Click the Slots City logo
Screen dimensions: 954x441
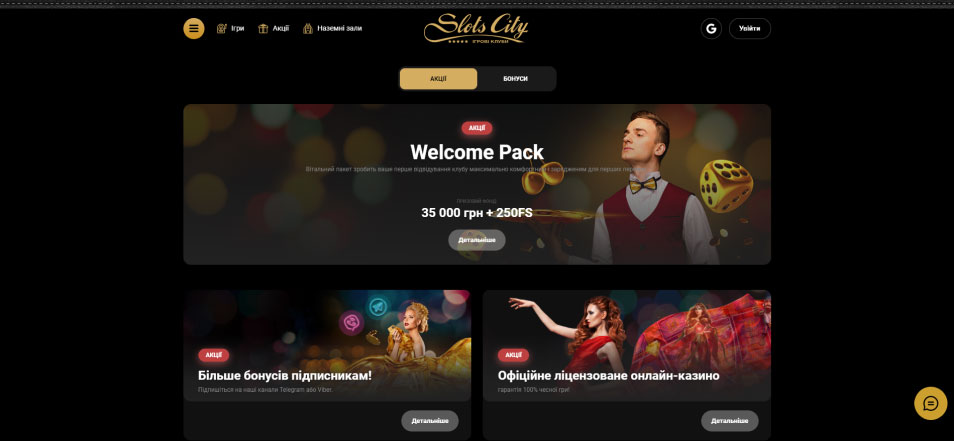click(x=476, y=29)
